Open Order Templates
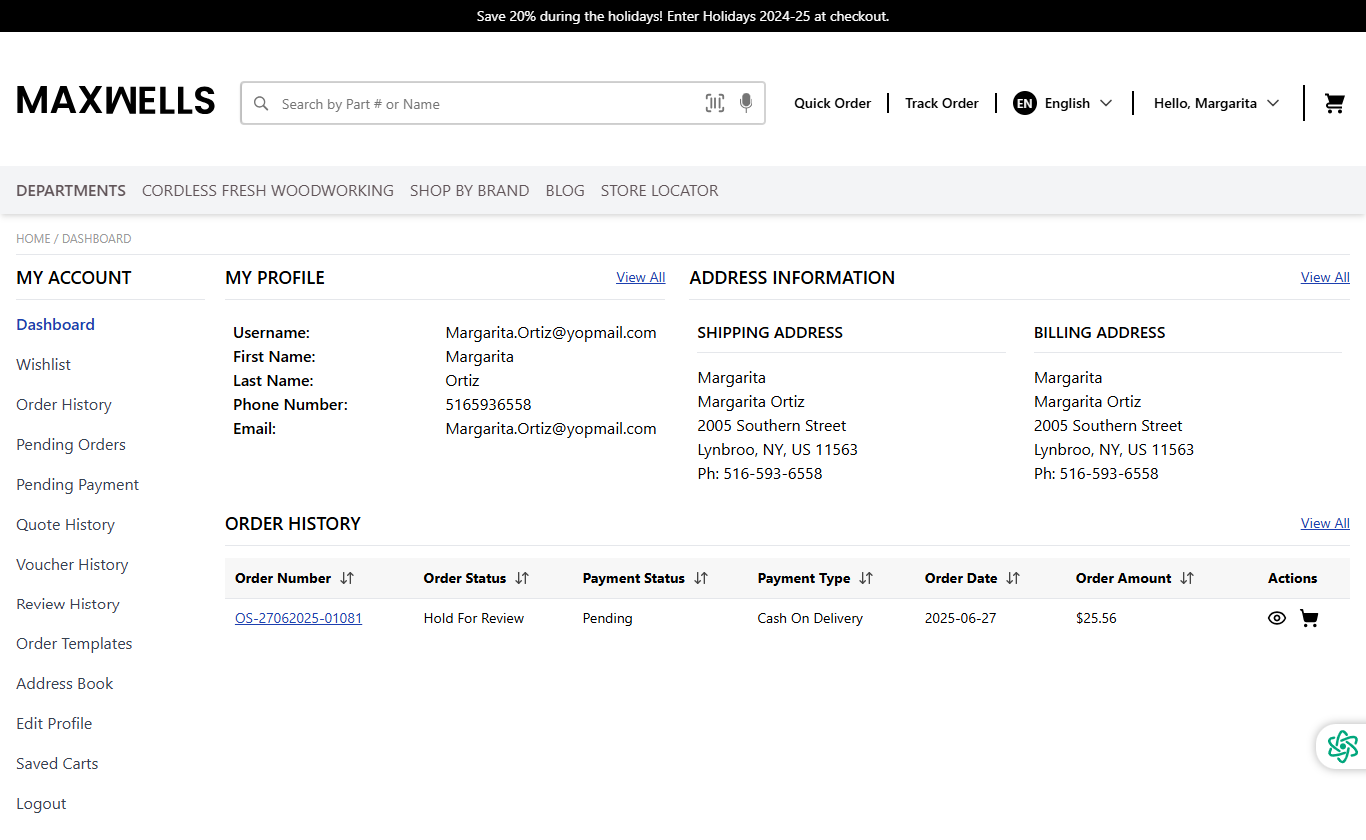The height and width of the screenshot is (840, 1366). (x=74, y=644)
